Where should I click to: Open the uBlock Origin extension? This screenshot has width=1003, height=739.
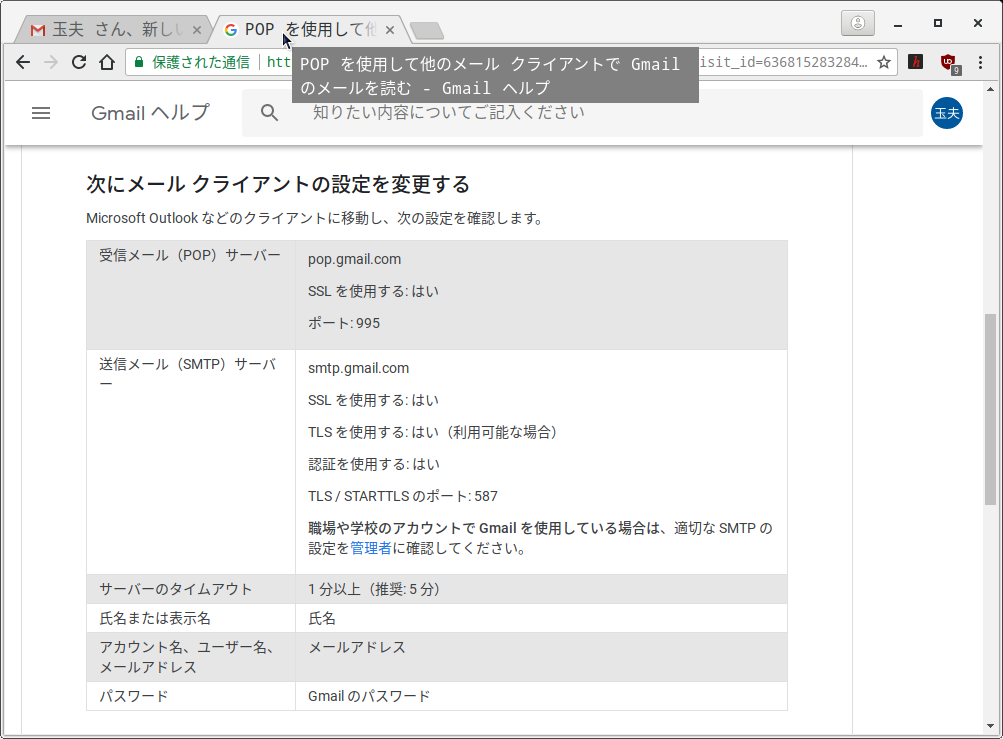click(x=949, y=63)
